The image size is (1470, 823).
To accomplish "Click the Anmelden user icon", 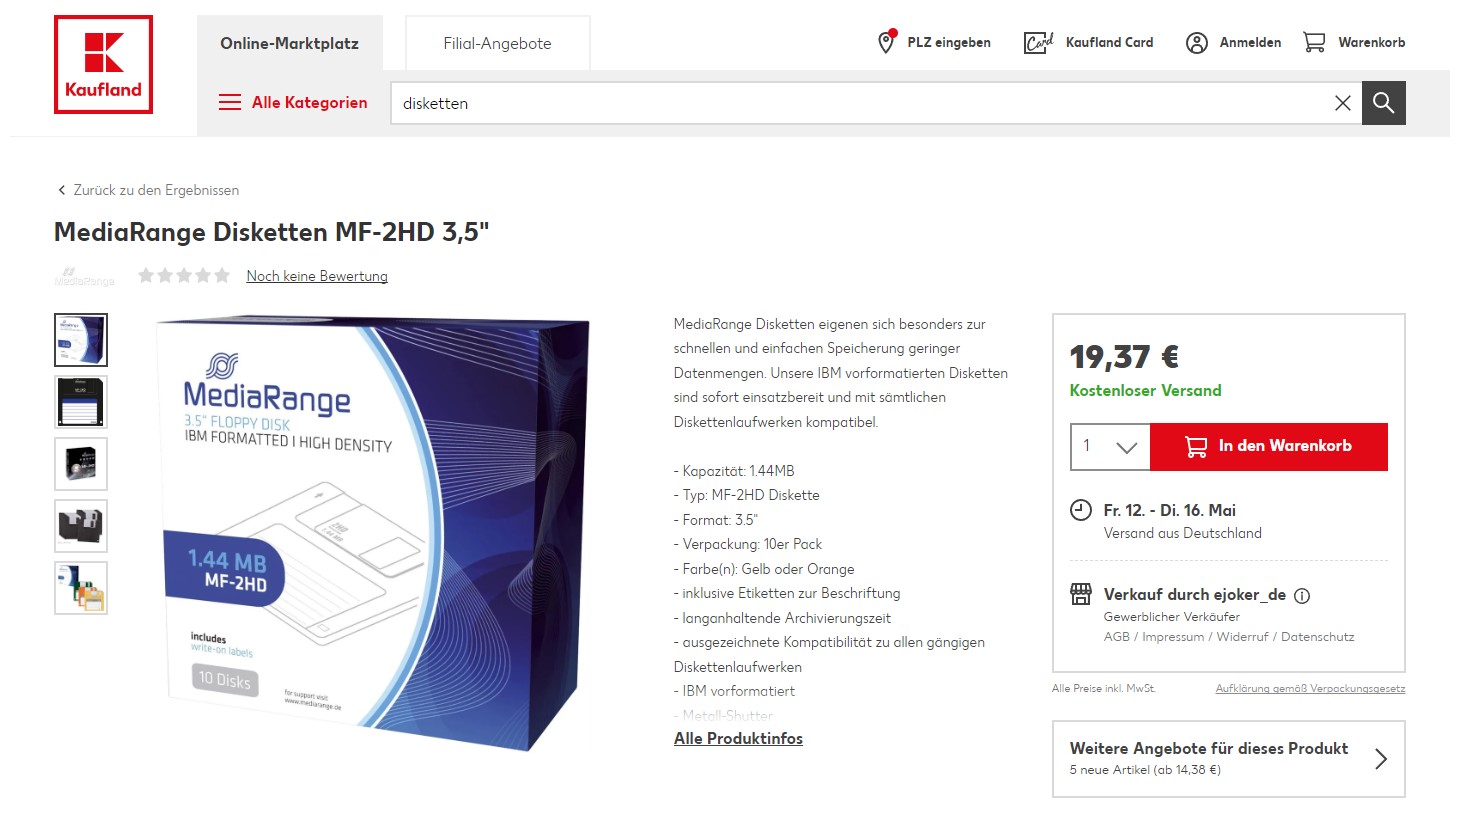I will point(1196,43).
